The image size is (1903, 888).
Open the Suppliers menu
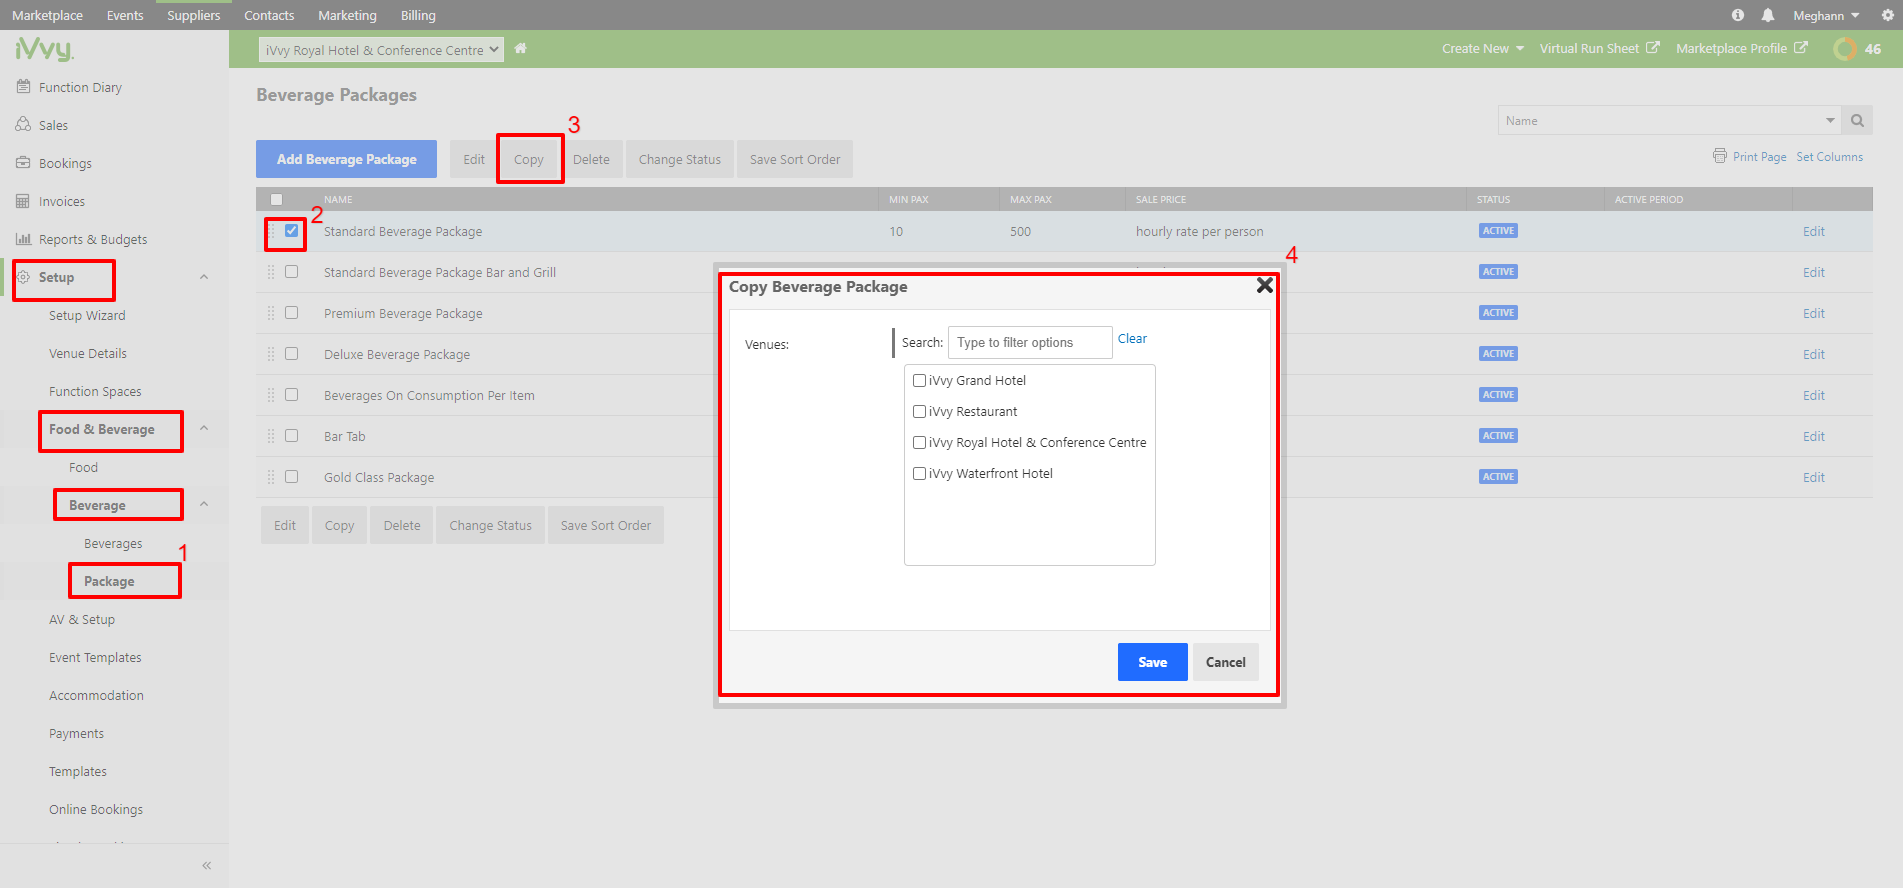(194, 15)
